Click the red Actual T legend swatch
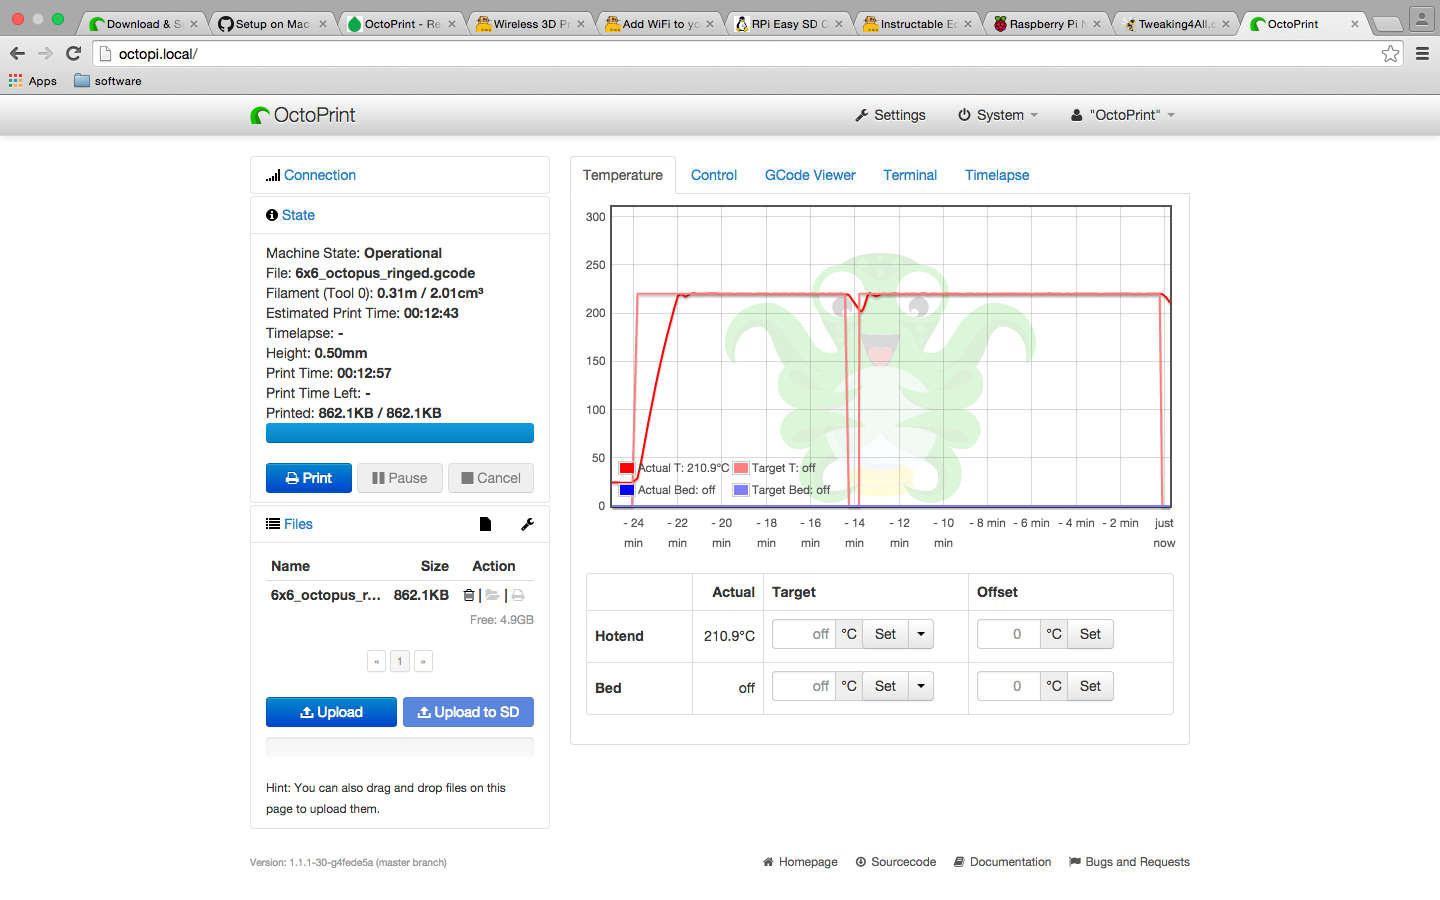This screenshot has width=1440, height=900. tap(627, 468)
